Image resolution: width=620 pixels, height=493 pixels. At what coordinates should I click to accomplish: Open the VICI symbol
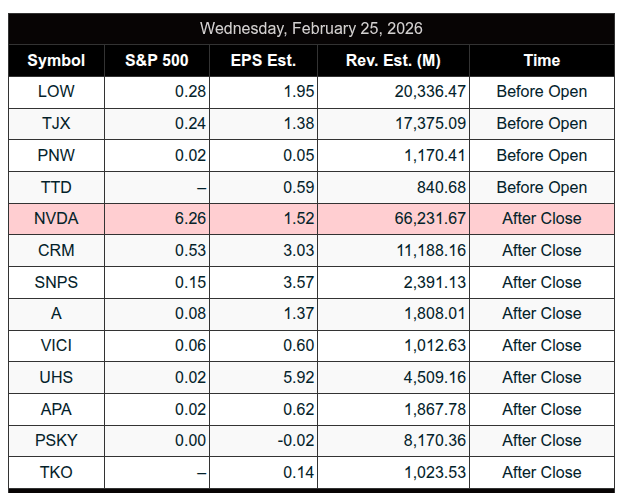click(56, 345)
